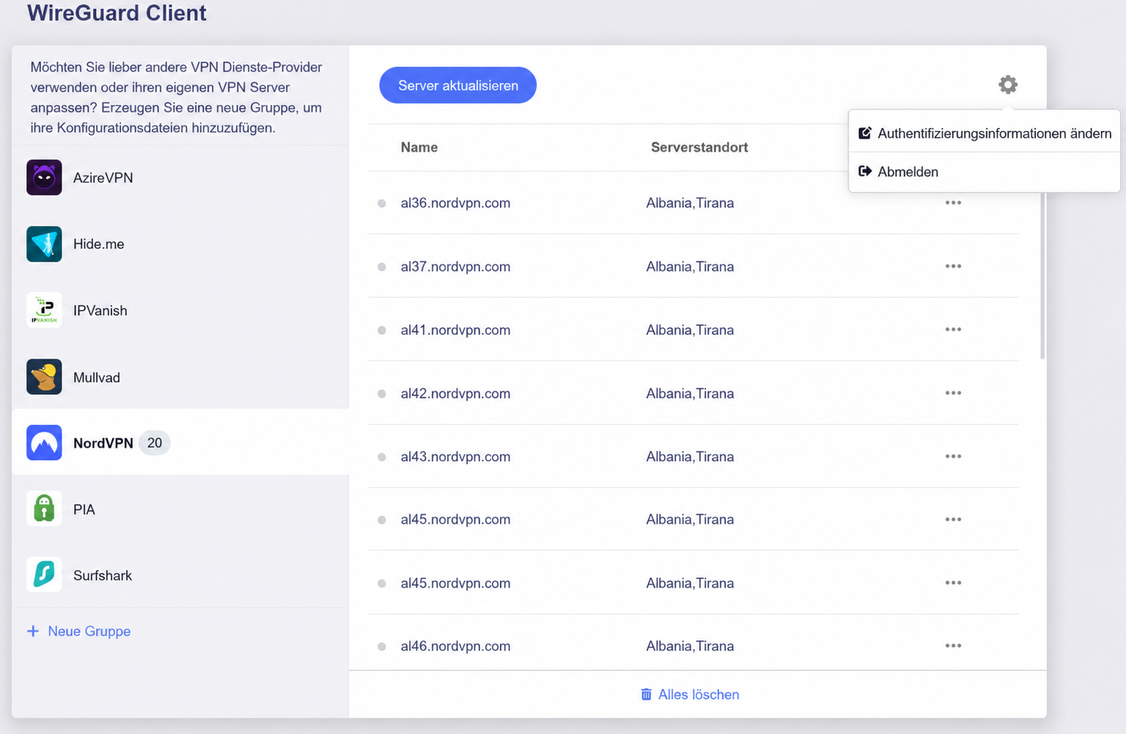Select server name al42.nordvpn.com
This screenshot has height=734, width=1126.
point(455,394)
